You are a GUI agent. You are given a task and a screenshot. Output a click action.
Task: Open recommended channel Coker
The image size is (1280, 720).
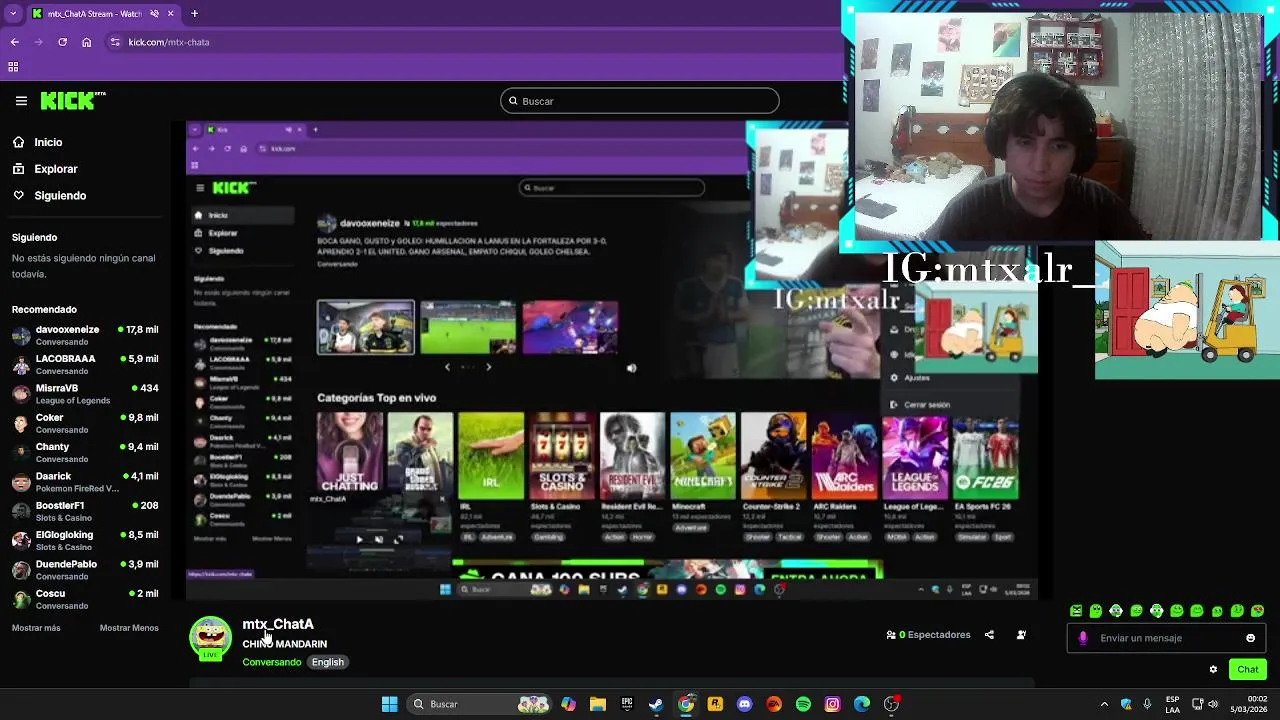click(x=85, y=423)
